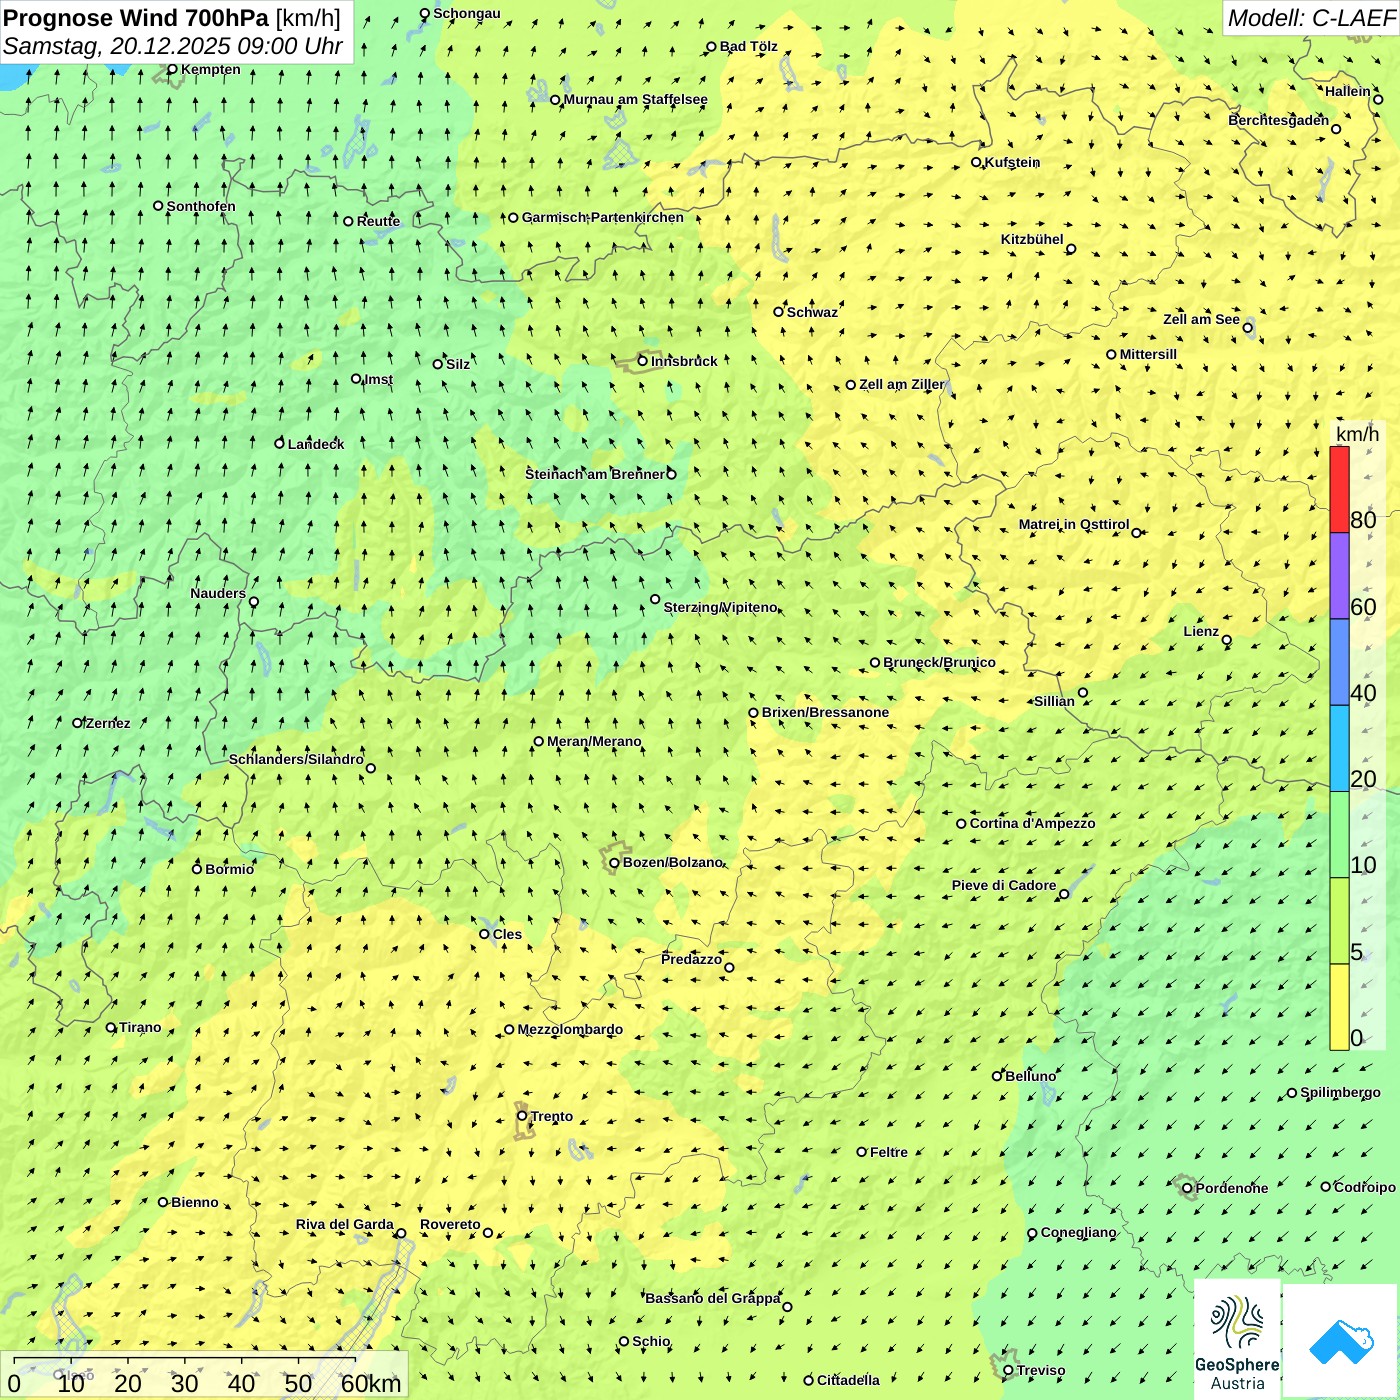Viewport: 1400px width, 1400px height.
Task: Click the Lienz label
Action: [1201, 631]
